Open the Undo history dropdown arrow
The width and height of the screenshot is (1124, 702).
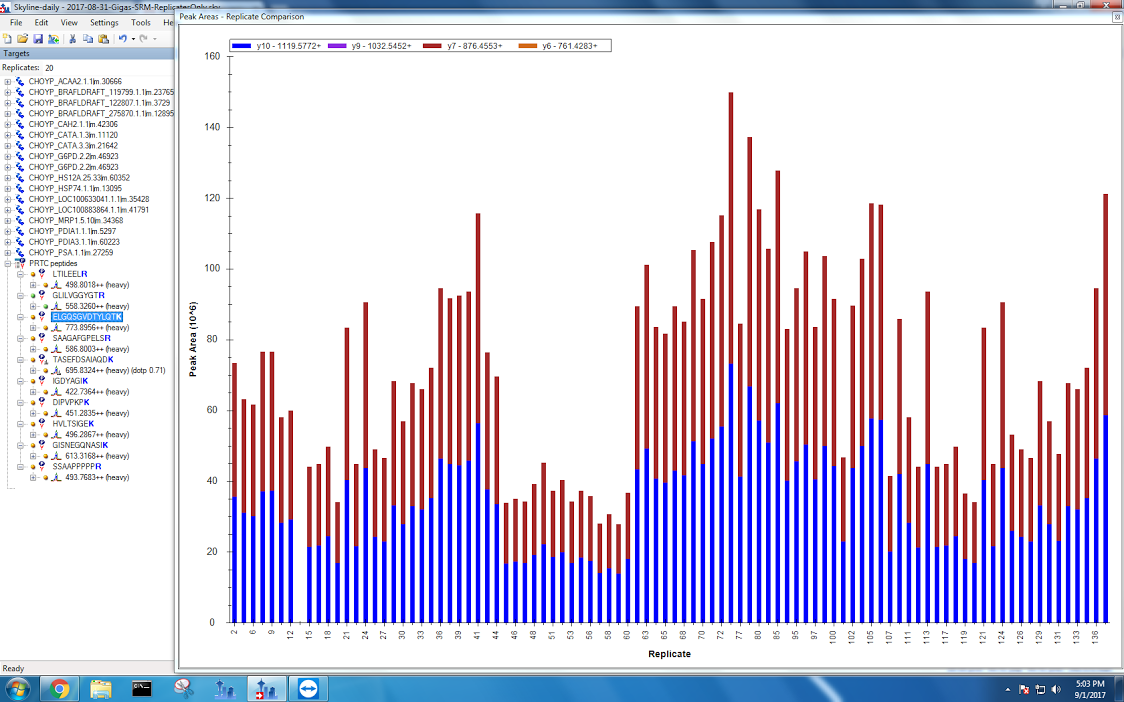pos(132,38)
